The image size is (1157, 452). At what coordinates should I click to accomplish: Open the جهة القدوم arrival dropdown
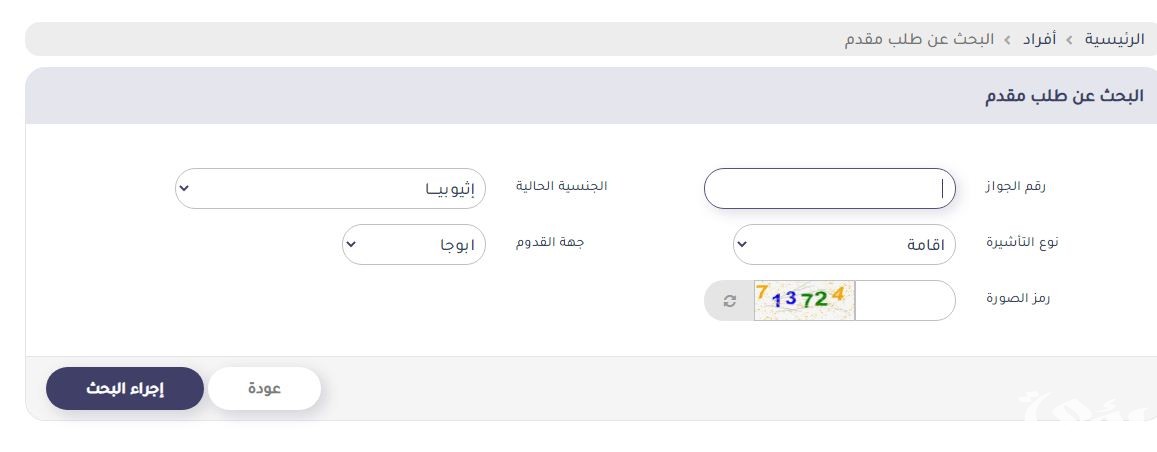pyautogui.click(x=414, y=244)
